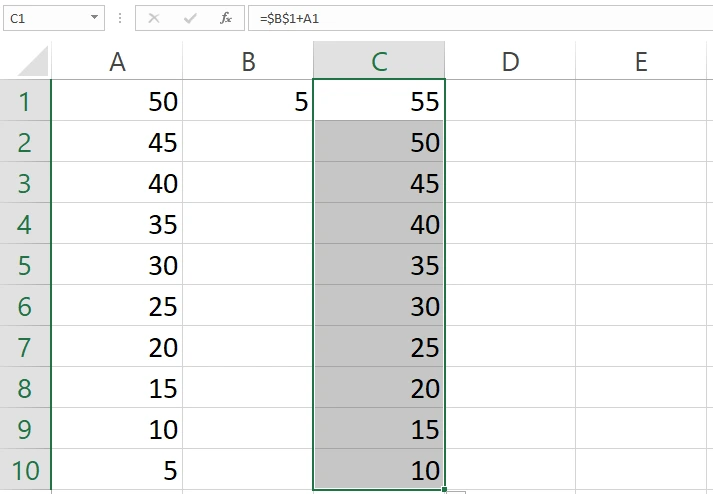Click the Select All corner triangle
The image size is (713, 494).
33,61
